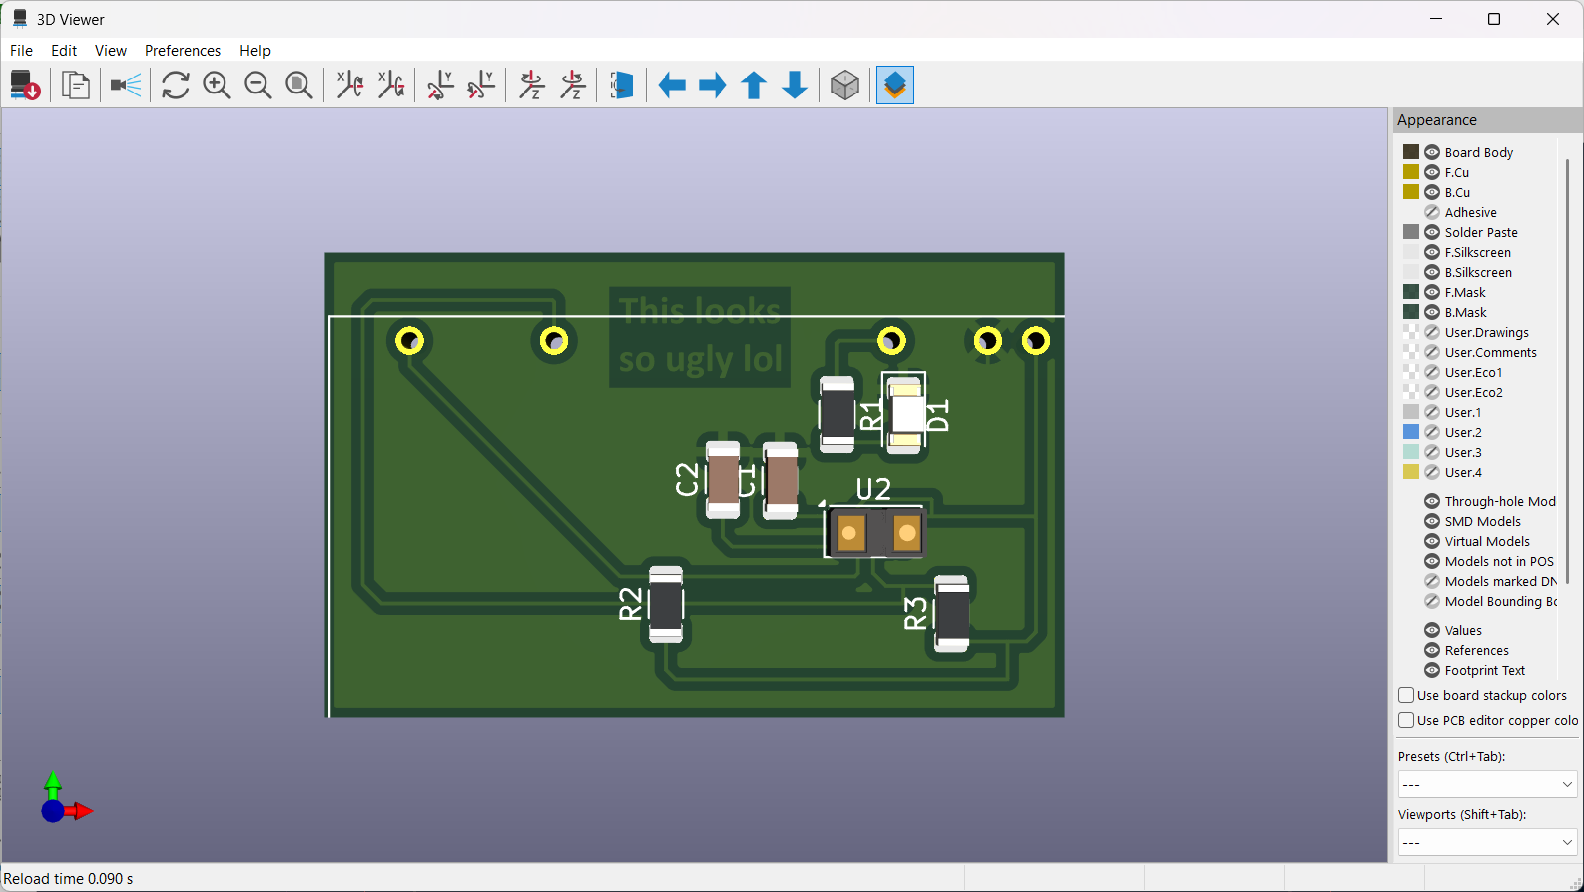Pan the board down with the down arrow
The height and width of the screenshot is (892, 1584).
[795, 85]
